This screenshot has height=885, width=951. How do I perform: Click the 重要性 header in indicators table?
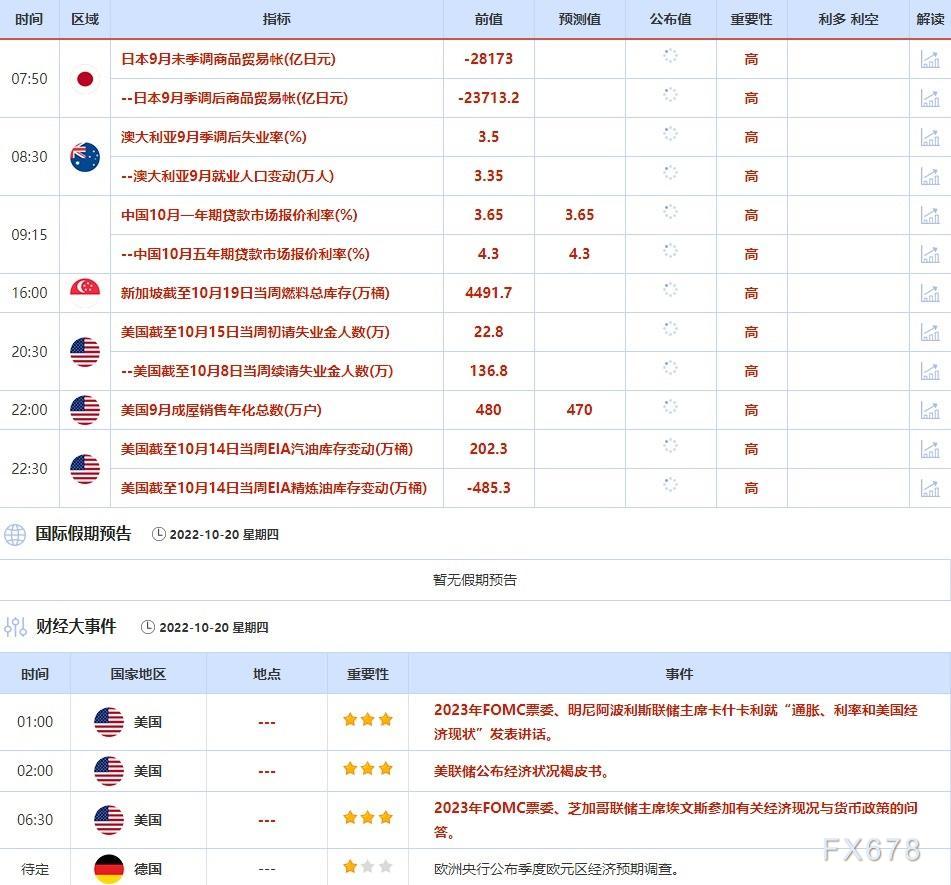click(751, 19)
